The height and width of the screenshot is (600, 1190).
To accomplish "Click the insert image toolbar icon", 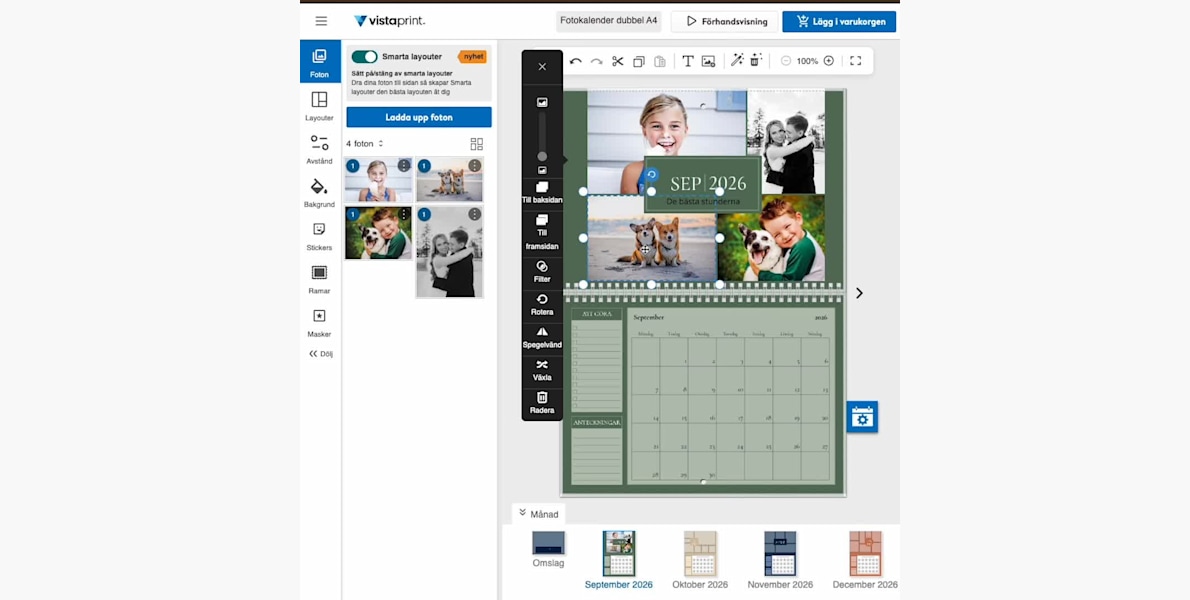I will [708, 61].
